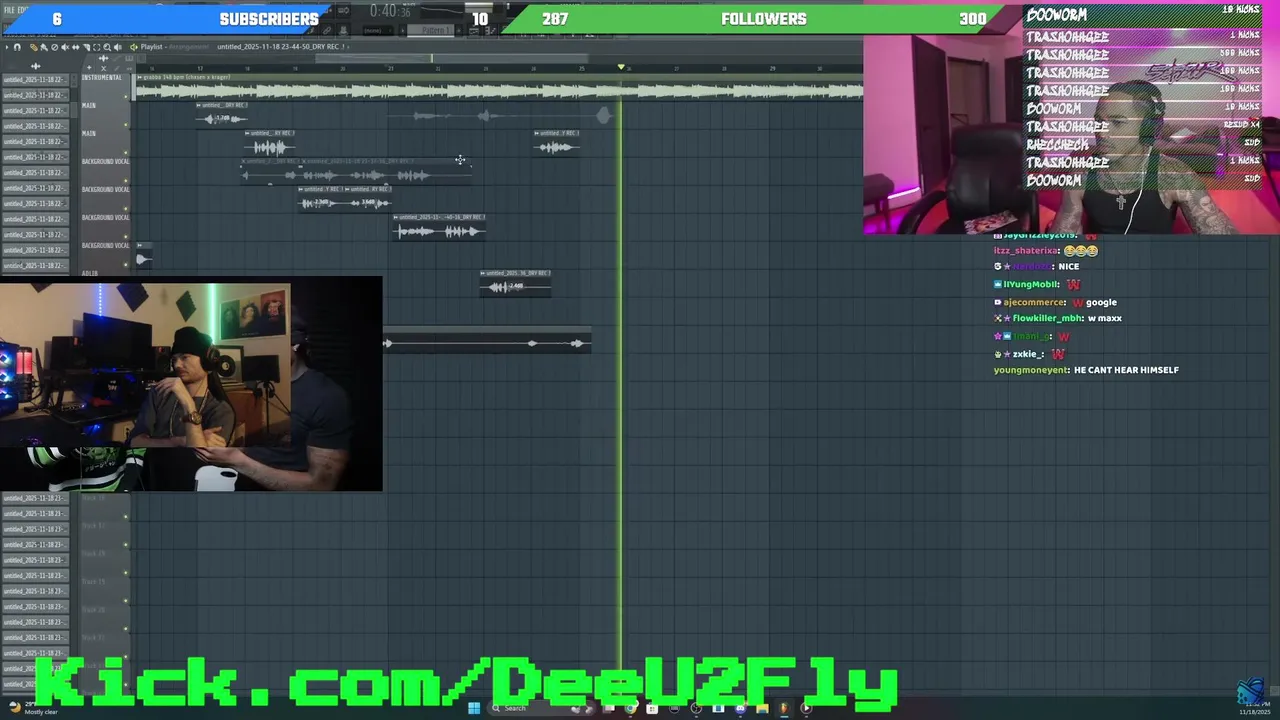Open Google Chrome from the taskbar
This screenshot has width=1280, height=720.
pos(630,708)
